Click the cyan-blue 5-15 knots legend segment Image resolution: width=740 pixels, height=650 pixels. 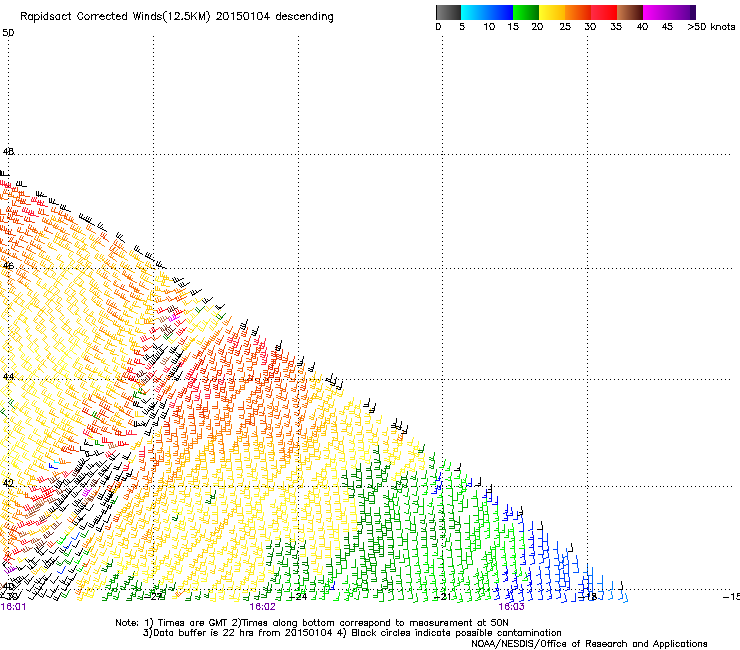tap(487, 12)
